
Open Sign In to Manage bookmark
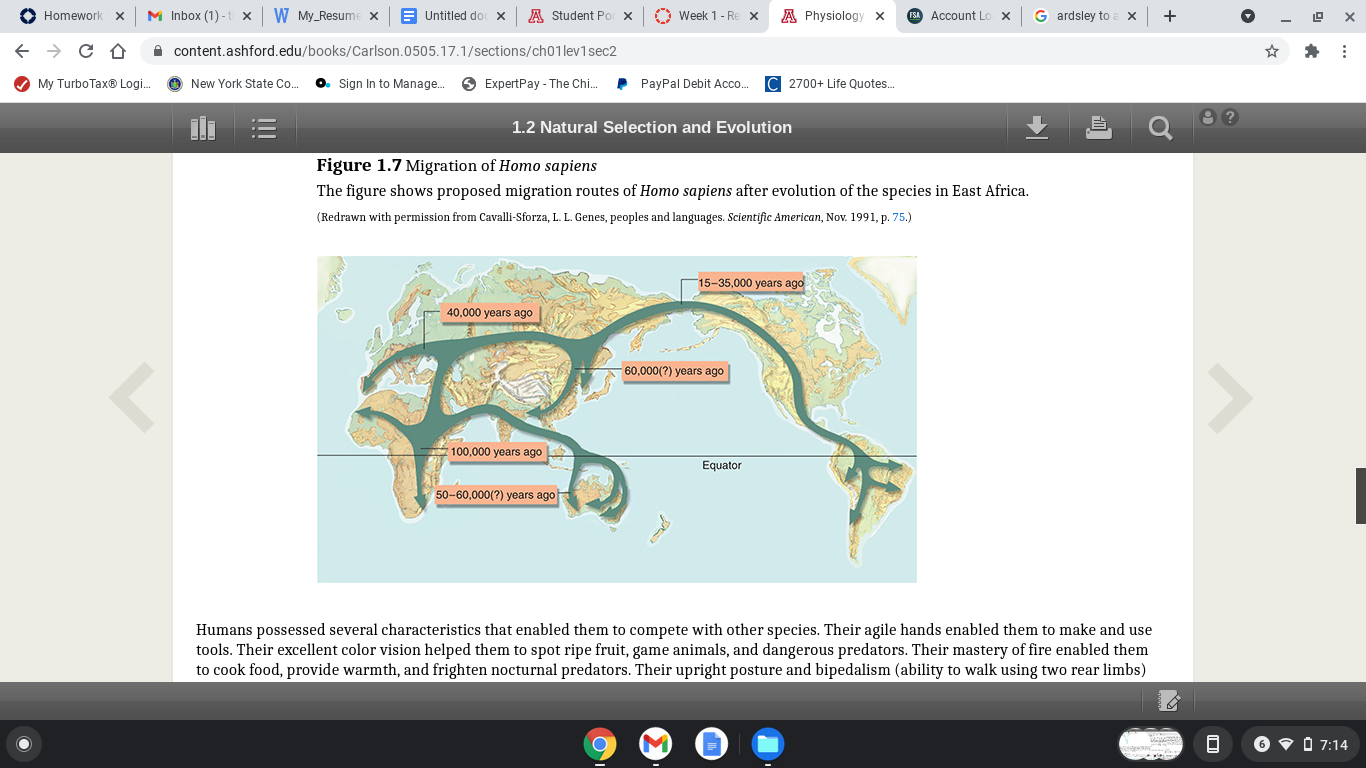[x=380, y=84]
